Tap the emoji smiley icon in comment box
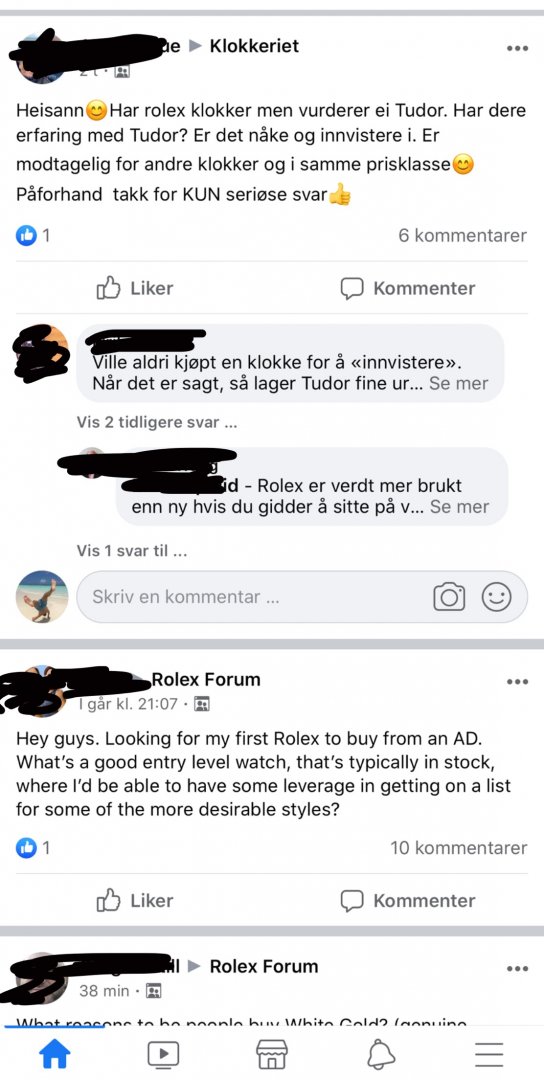544x1080 pixels. [x=496, y=596]
